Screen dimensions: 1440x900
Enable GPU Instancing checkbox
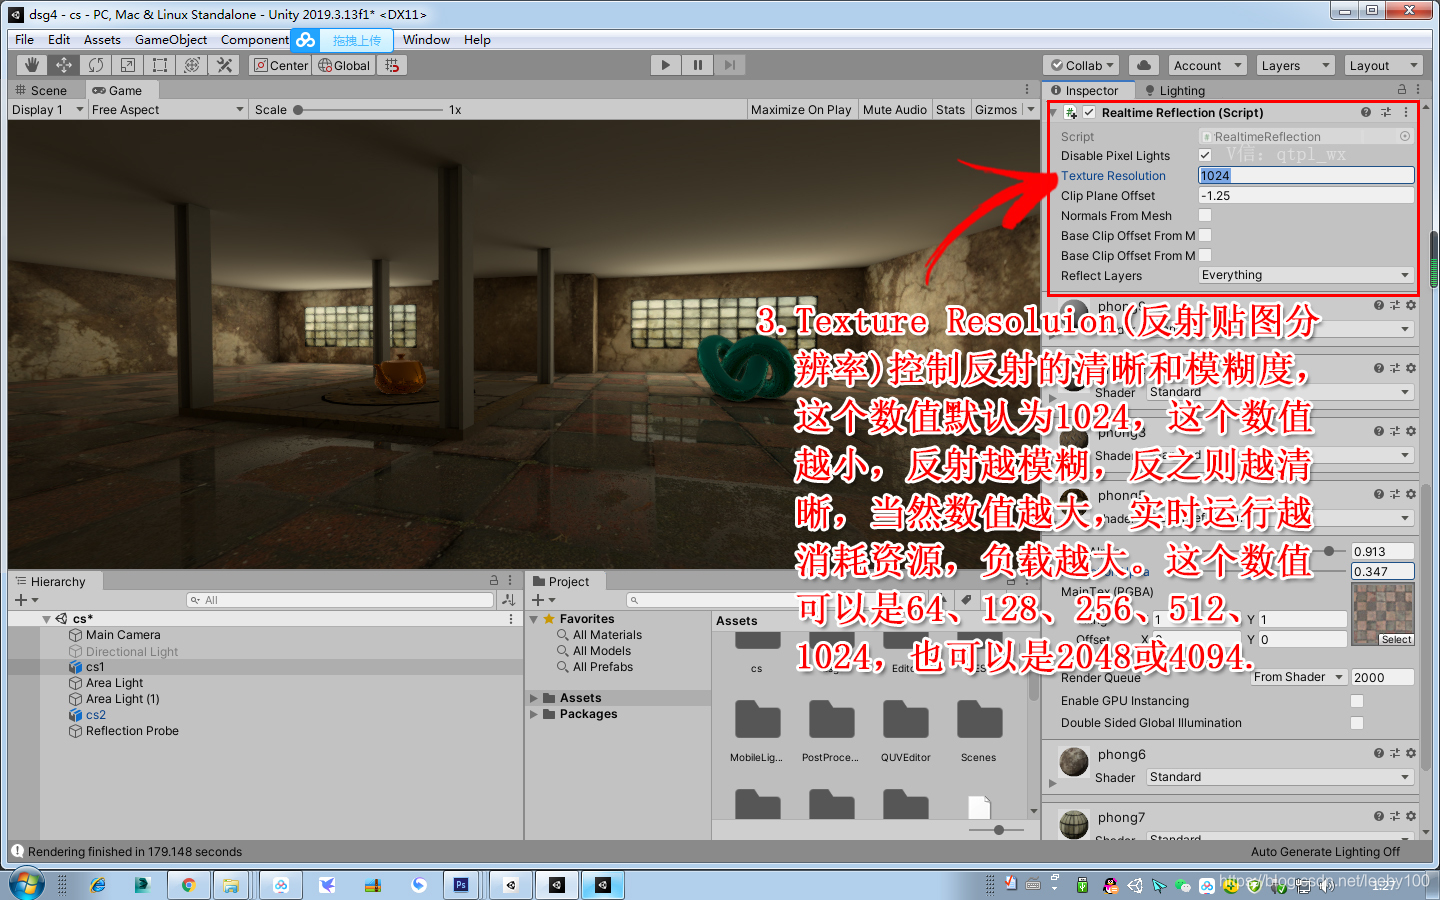coord(1357,701)
